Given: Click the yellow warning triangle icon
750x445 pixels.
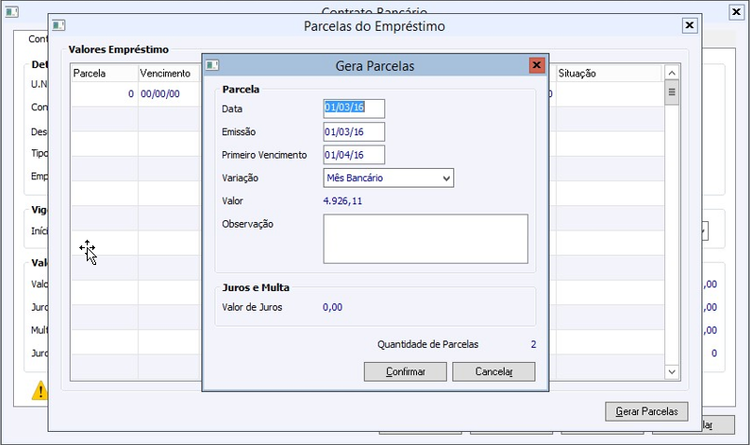Looking at the screenshot, I should (40, 391).
